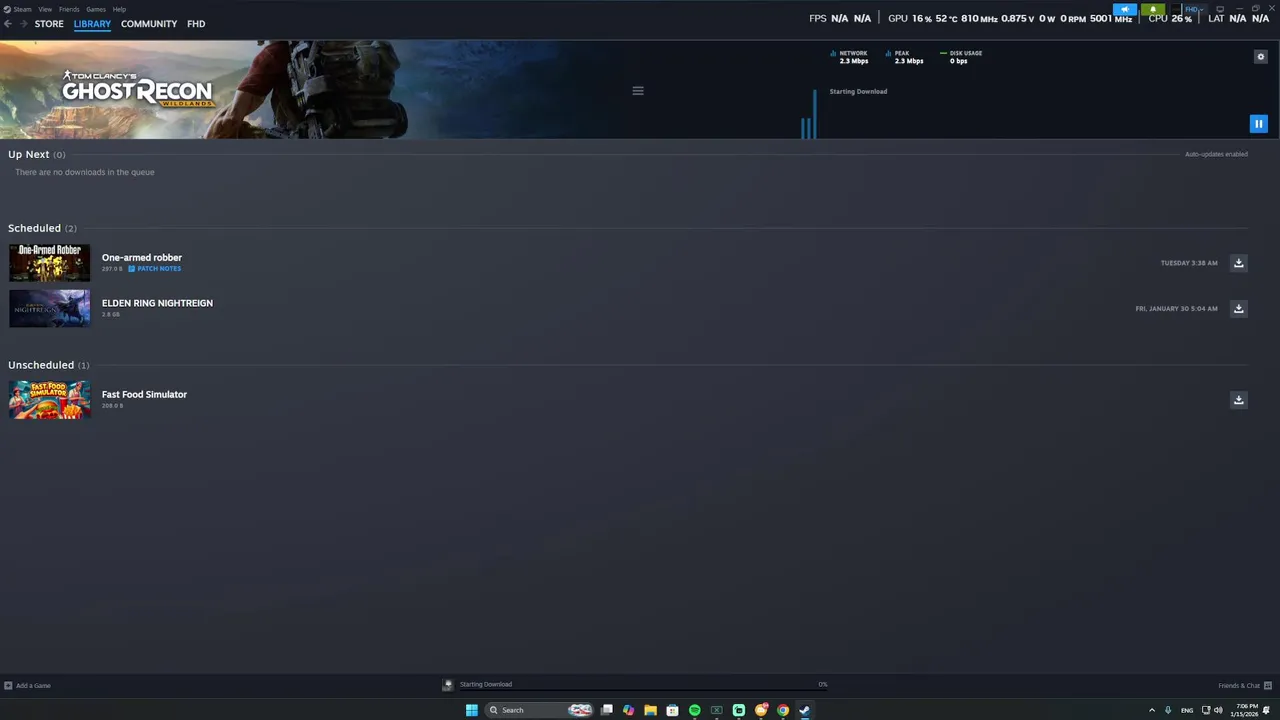
Task: Switch to the COMMUNITY tab
Action: 149,24
